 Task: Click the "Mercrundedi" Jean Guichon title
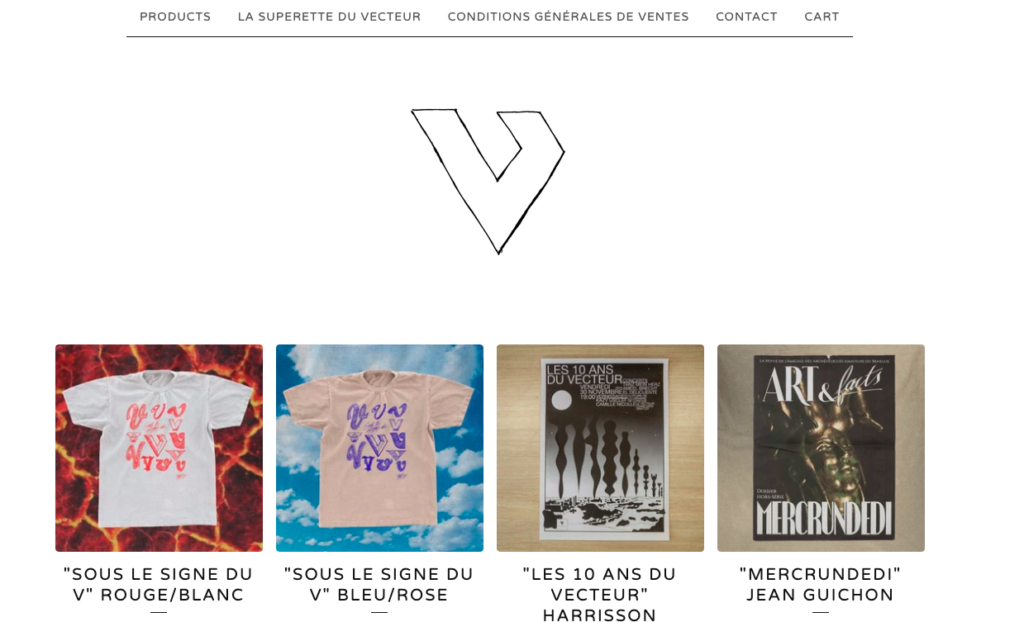(820, 585)
